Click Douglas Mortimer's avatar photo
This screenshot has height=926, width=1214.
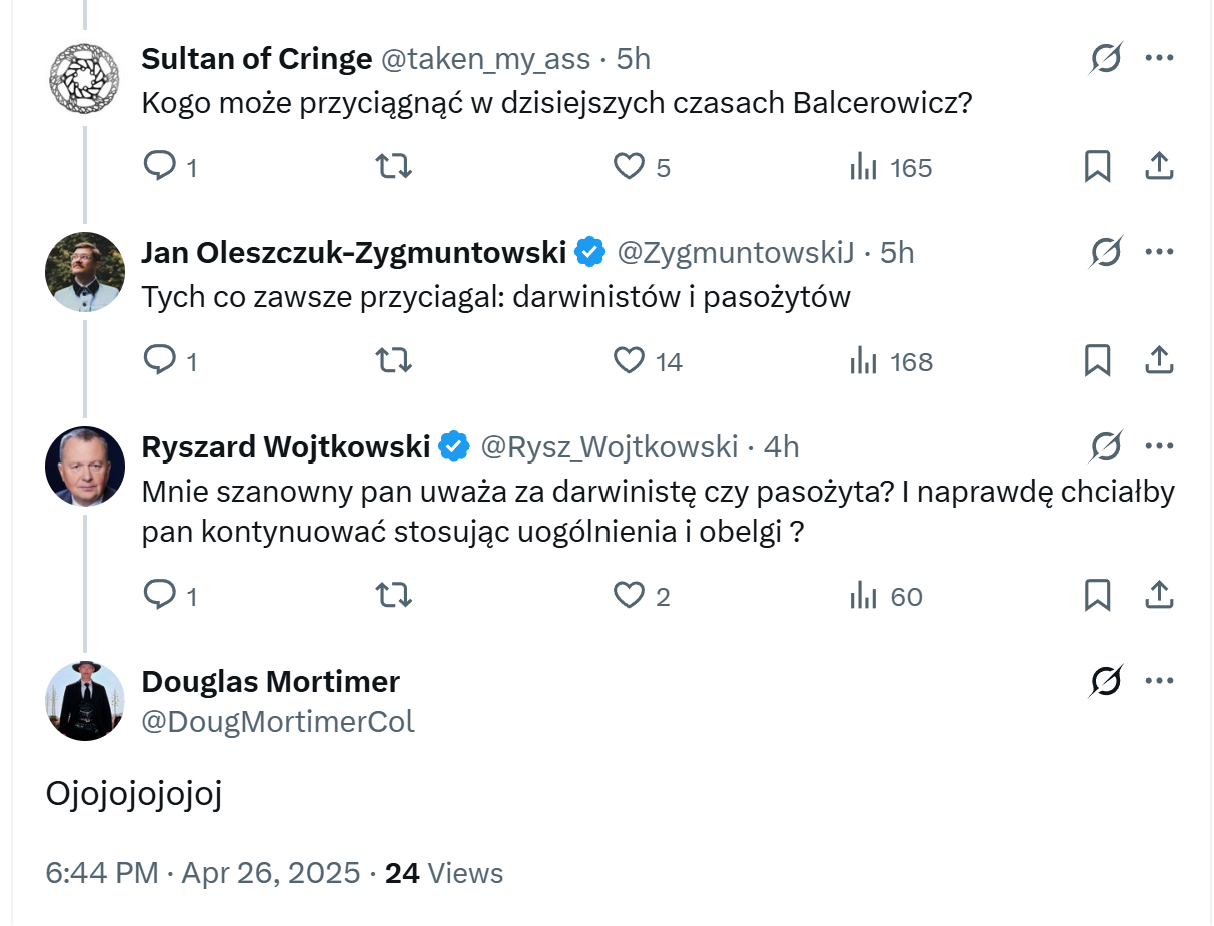click(85, 701)
